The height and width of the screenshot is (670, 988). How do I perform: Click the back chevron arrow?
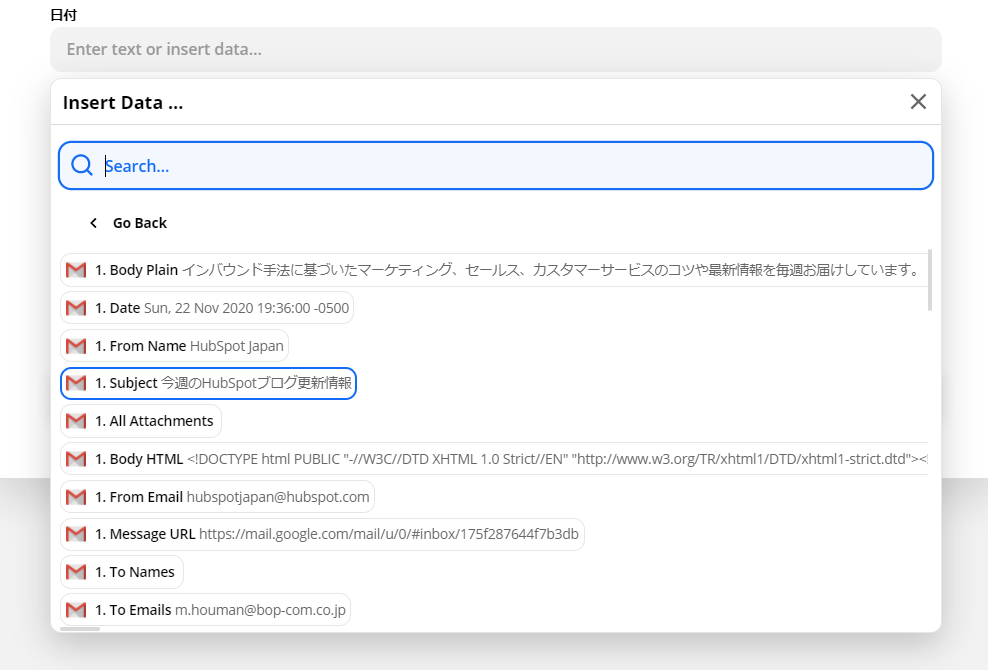pyautogui.click(x=94, y=223)
